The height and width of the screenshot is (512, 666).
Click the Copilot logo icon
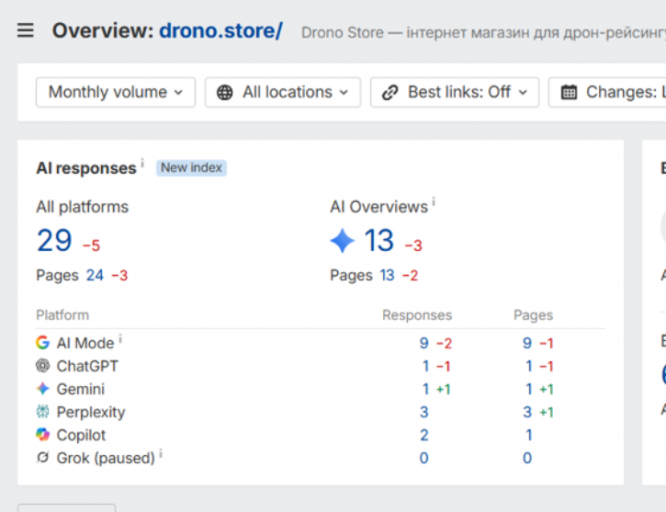(42, 434)
